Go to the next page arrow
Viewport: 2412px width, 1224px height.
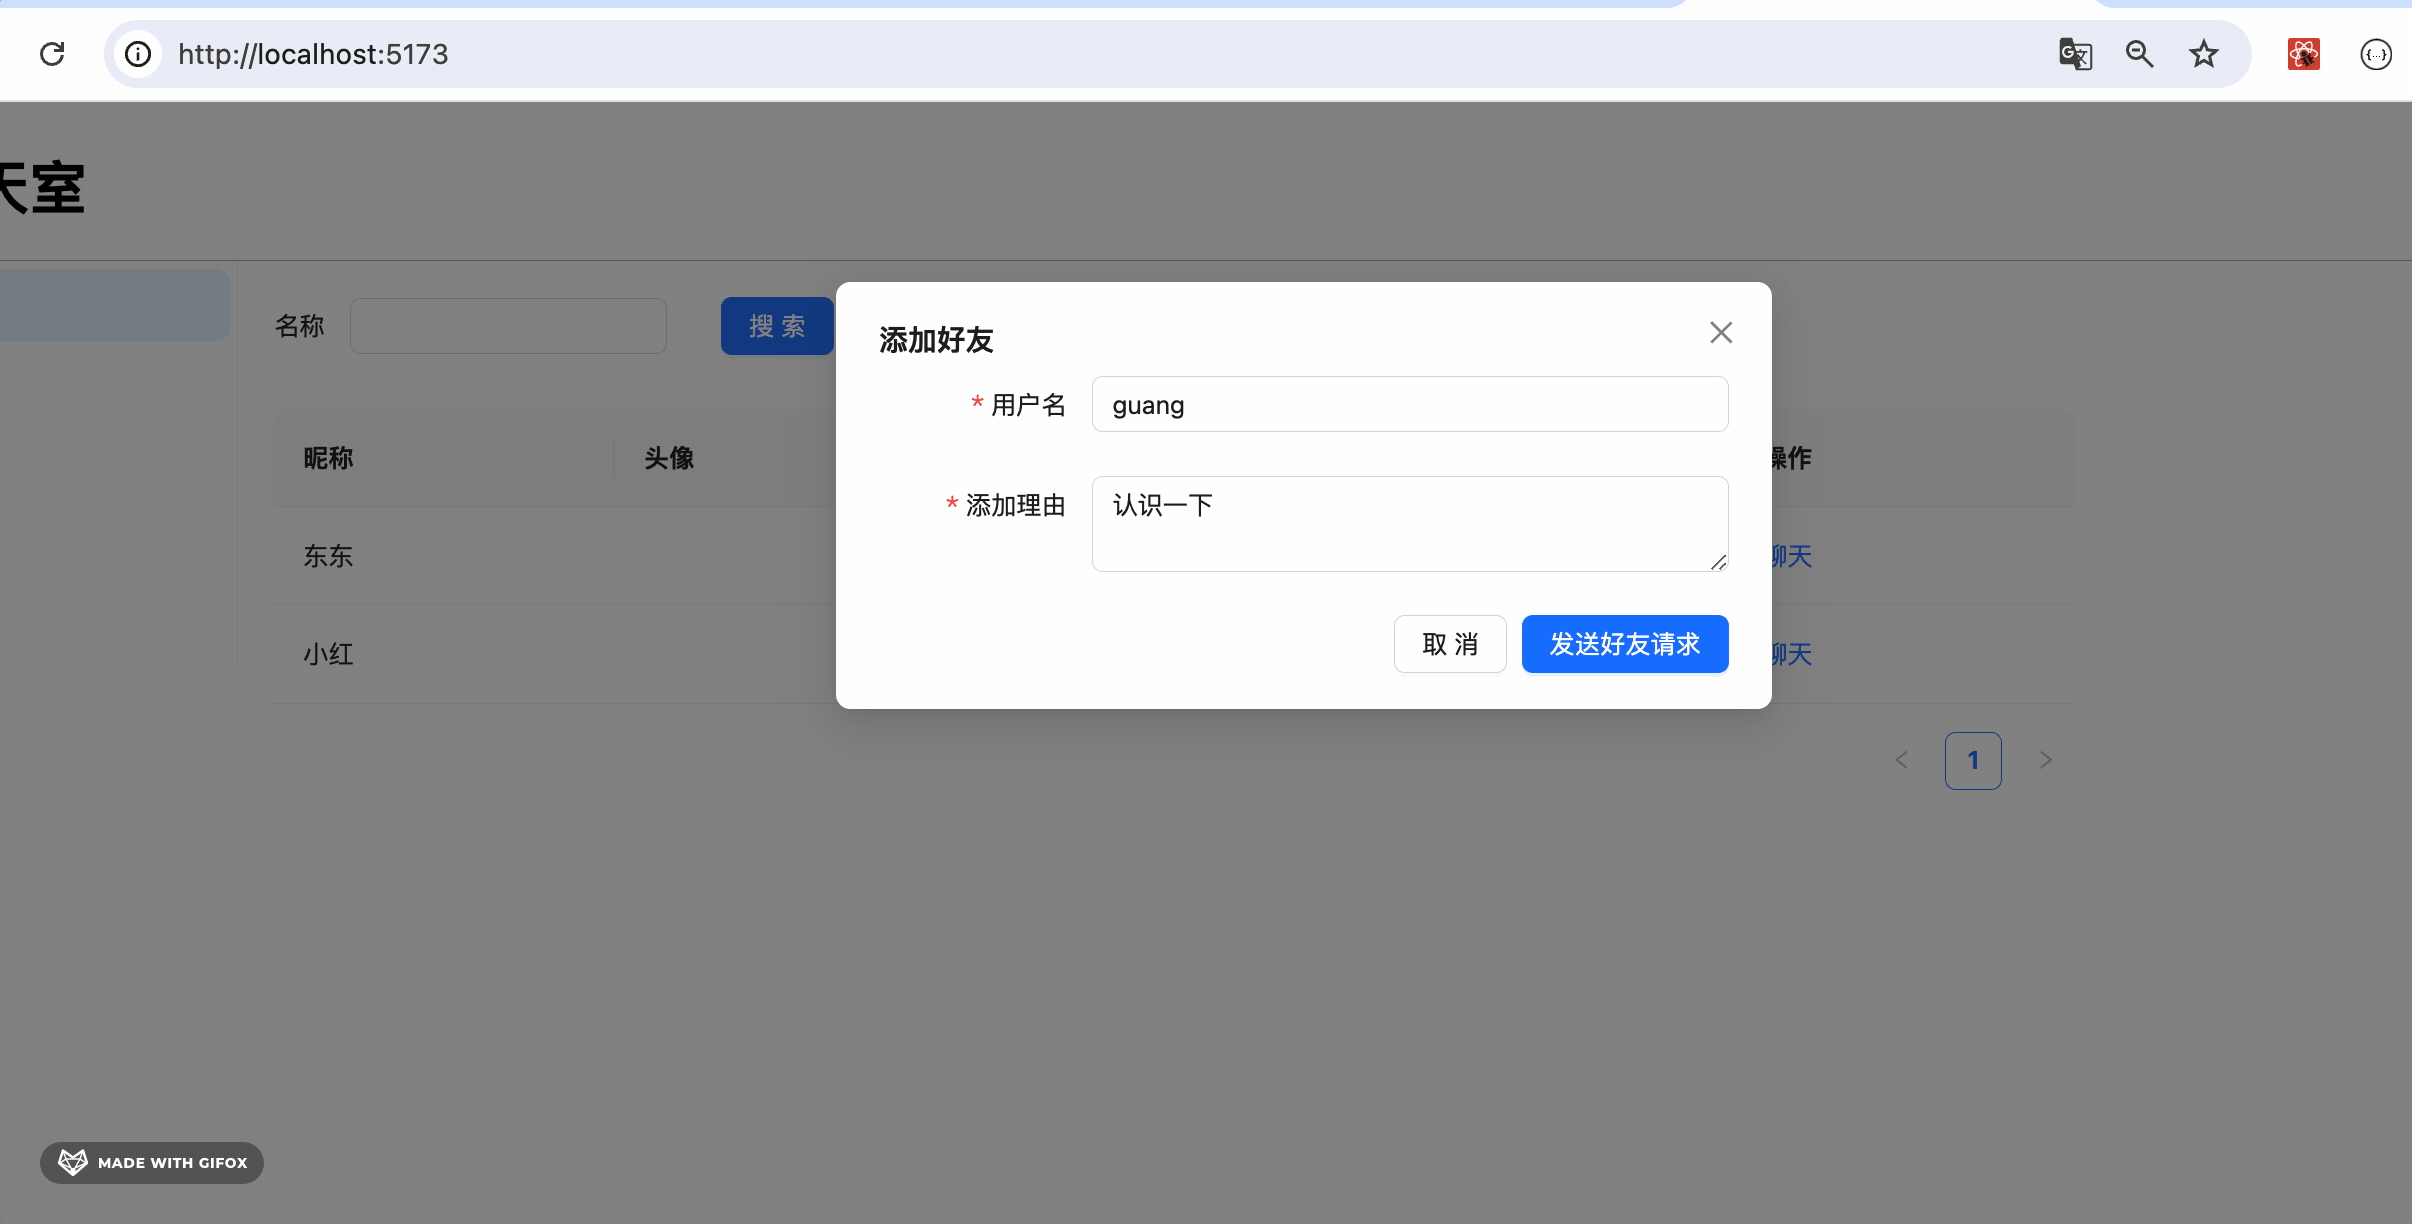[2045, 761]
